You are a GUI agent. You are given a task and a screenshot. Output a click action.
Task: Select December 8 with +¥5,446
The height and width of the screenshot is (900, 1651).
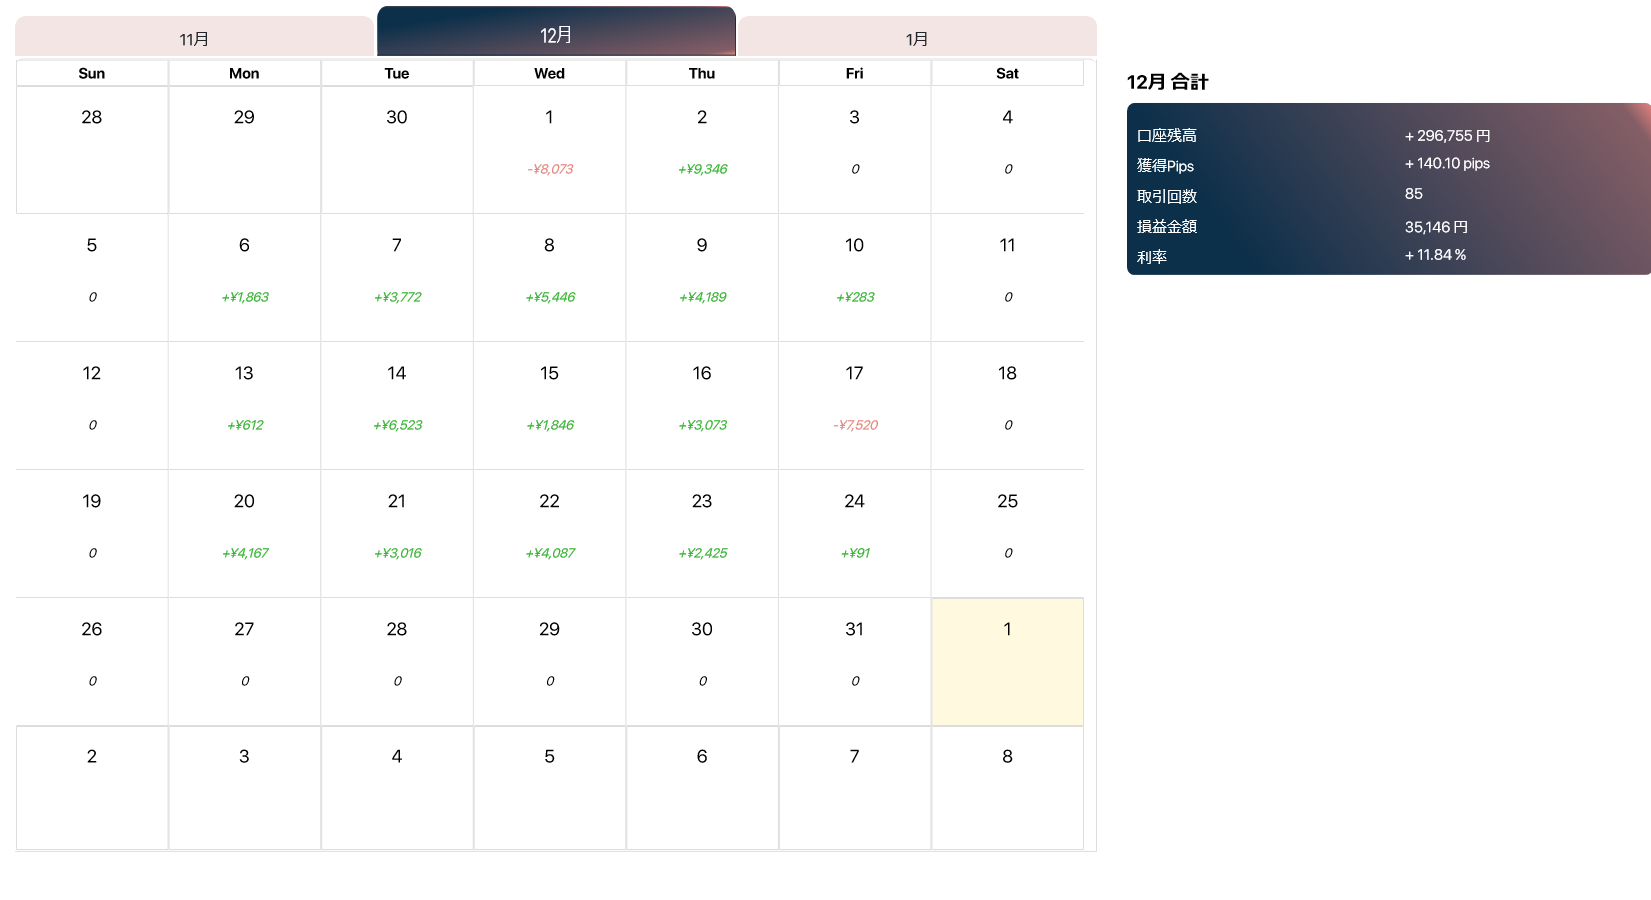[x=549, y=278]
